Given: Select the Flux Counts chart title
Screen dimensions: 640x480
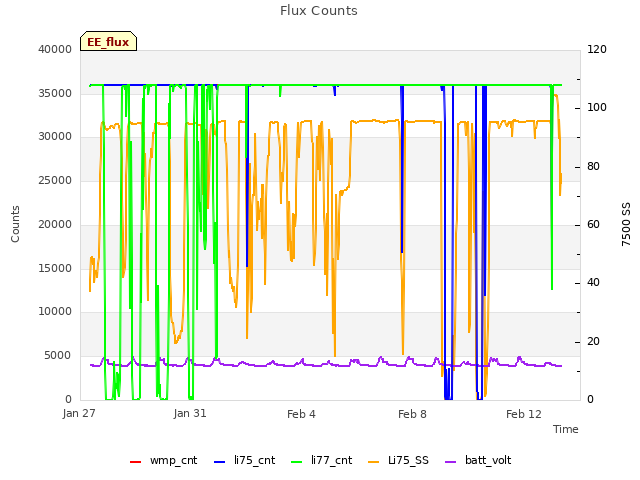Looking at the screenshot, I should (x=319, y=11).
